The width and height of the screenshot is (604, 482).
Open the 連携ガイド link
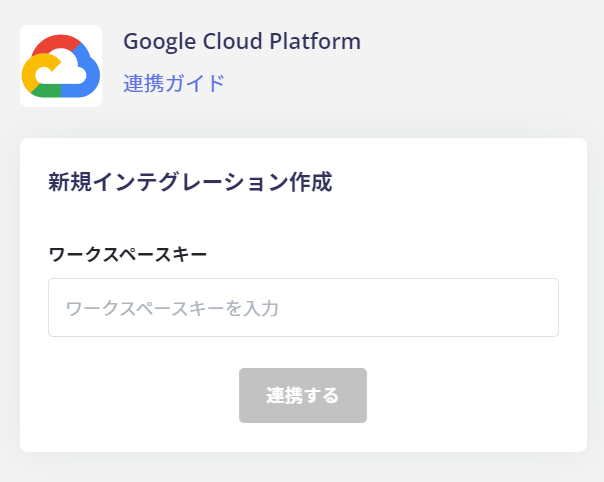click(x=174, y=83)
